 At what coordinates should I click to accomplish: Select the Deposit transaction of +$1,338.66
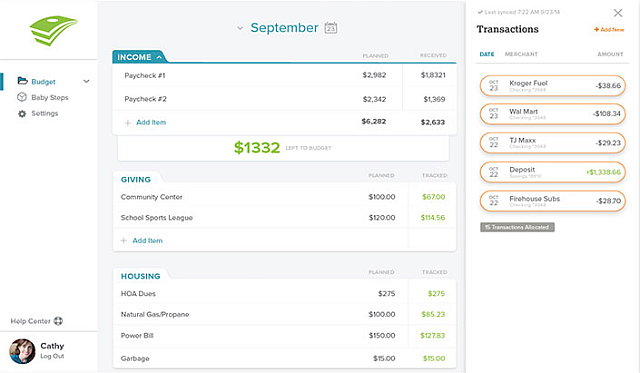pos(553,172)
